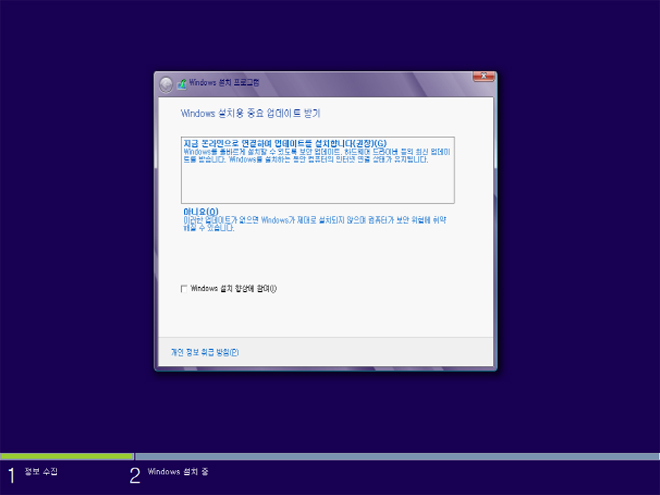Viewport: 660px width, 495px height.
Task: Click the back arrow in the setup window
Action: point(166,84)
